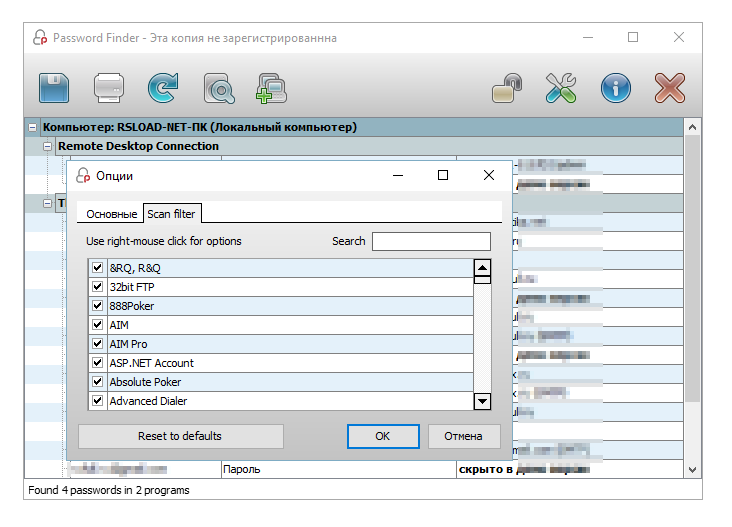The width and height of the screenshot is (732, 527).
Task: Click the Print toolbar icon
Action: coord(109,88)
